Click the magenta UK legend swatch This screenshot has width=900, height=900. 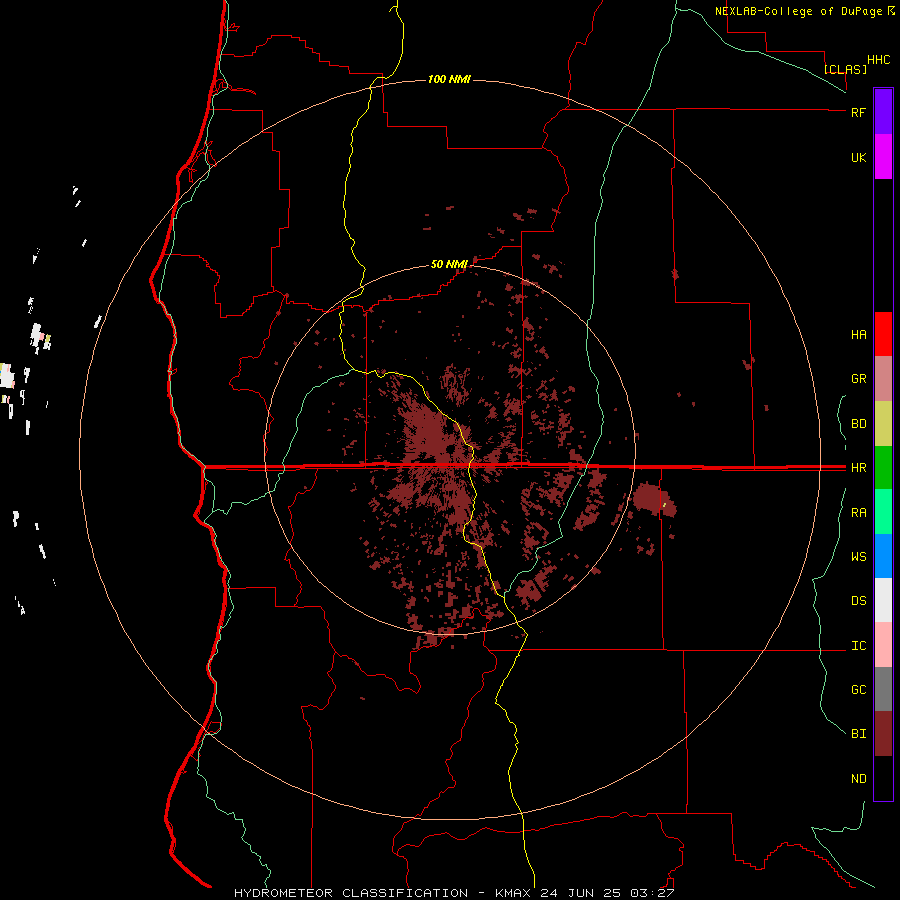(883, 156)
